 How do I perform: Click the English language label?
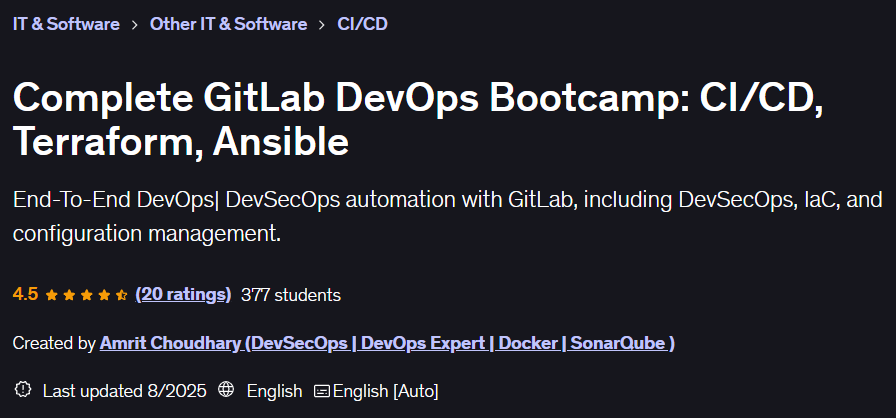(274, 391)
